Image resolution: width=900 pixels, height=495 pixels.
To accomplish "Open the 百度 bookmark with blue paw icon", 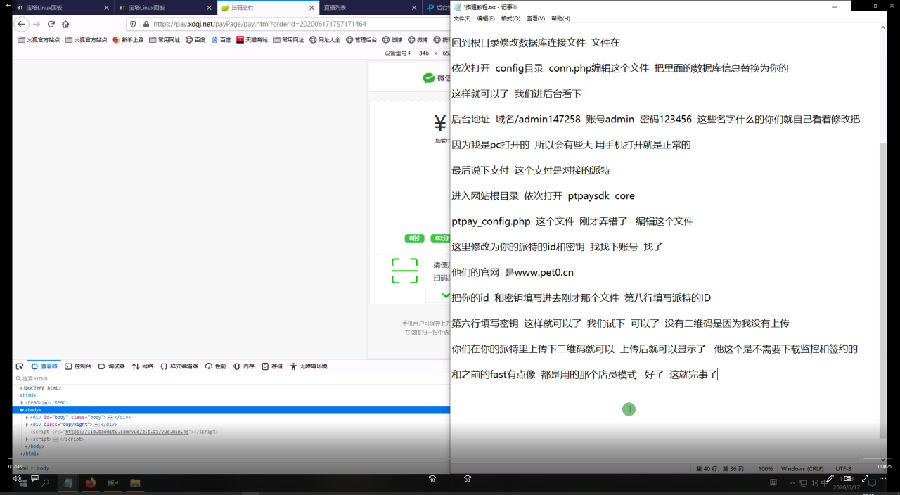I will 221,40.
